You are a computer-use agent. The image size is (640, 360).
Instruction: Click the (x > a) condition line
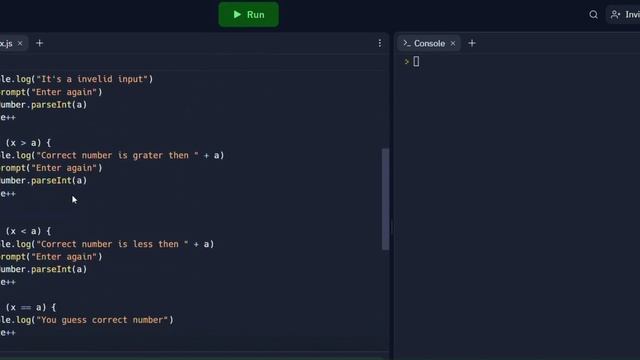(28, 143)
